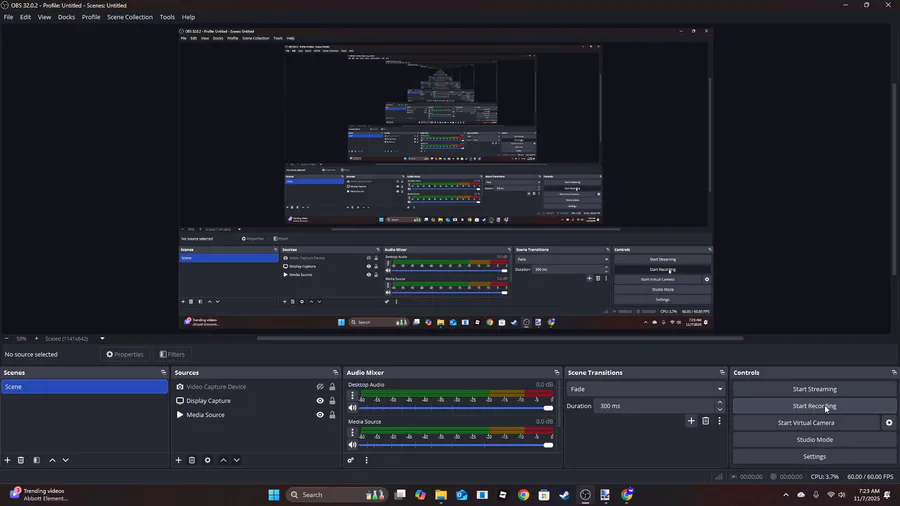The width and height of the screenshot is (900, 506).
Task: Mute Desktop Audio speaker icon
Action: [x=352, y=408]
